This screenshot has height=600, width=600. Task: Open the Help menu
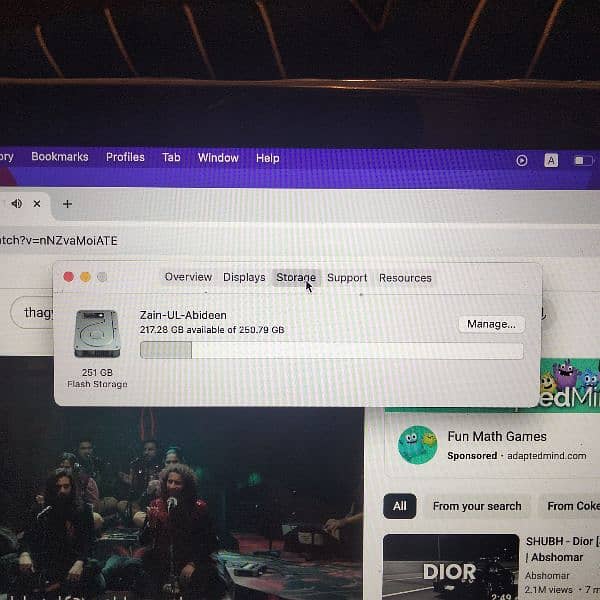[267, 158]
